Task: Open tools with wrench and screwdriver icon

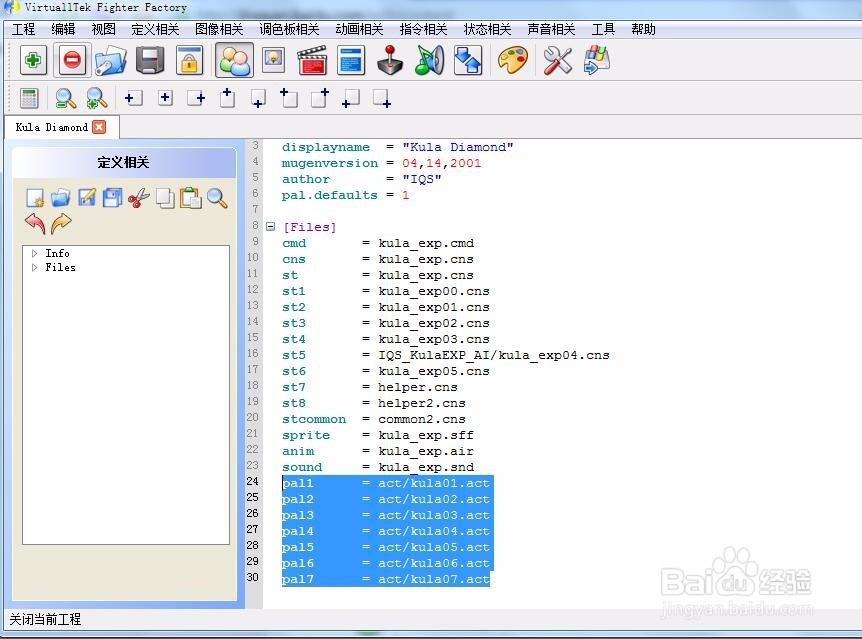Action: point(557,60)
